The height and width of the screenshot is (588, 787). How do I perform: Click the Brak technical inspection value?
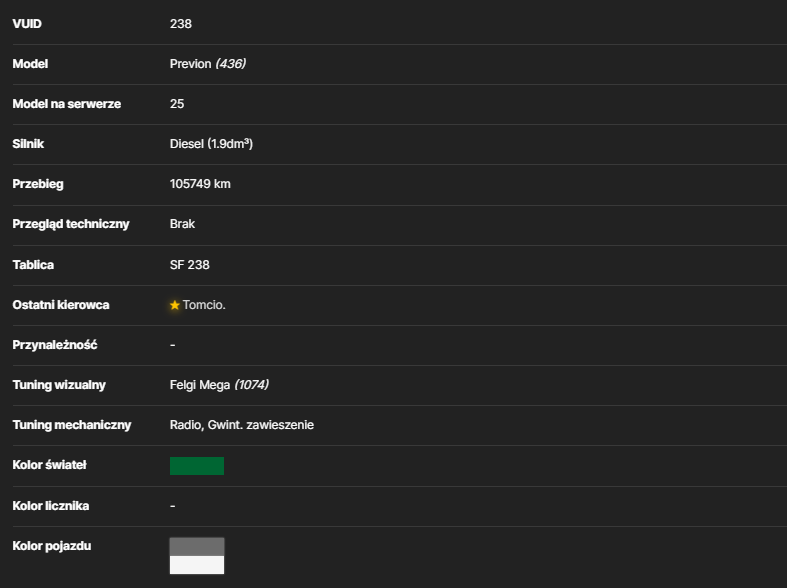tap(182, 224)
